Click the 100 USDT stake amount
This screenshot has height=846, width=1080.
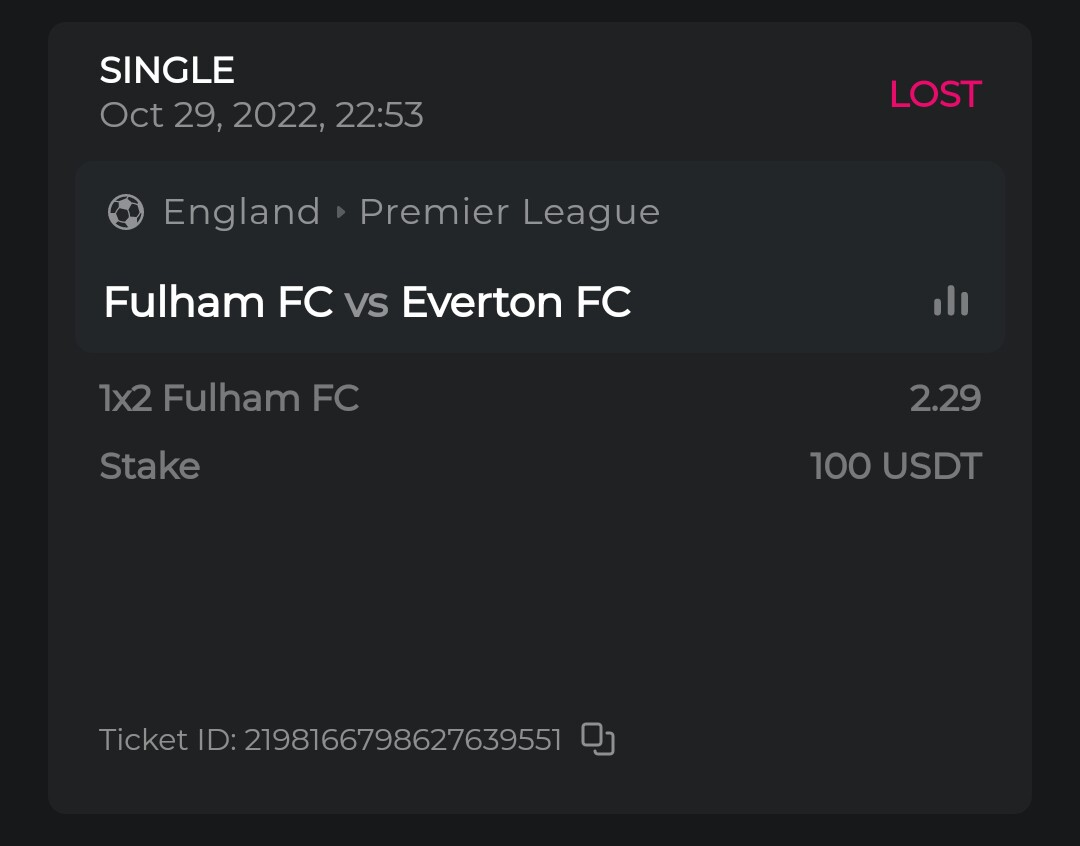(895, 466)
